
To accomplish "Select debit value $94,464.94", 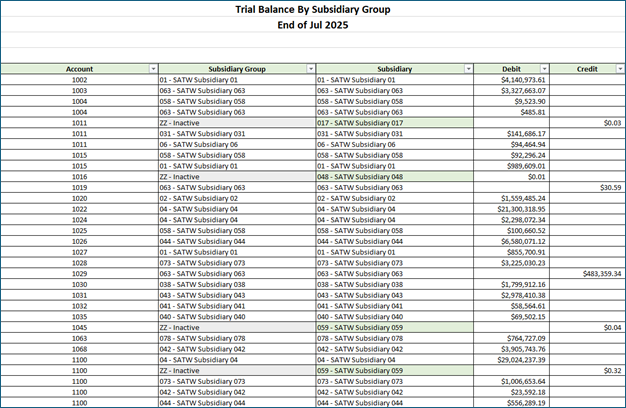I will [511, 145].
